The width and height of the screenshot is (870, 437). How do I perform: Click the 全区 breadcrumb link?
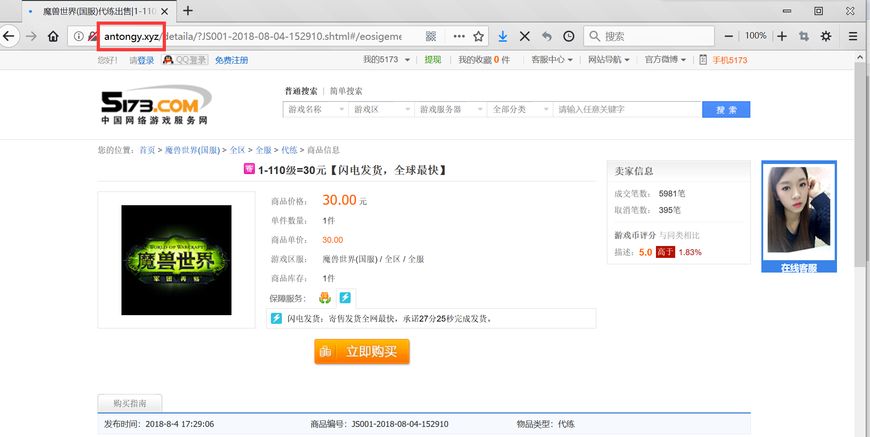click(237, 150)
